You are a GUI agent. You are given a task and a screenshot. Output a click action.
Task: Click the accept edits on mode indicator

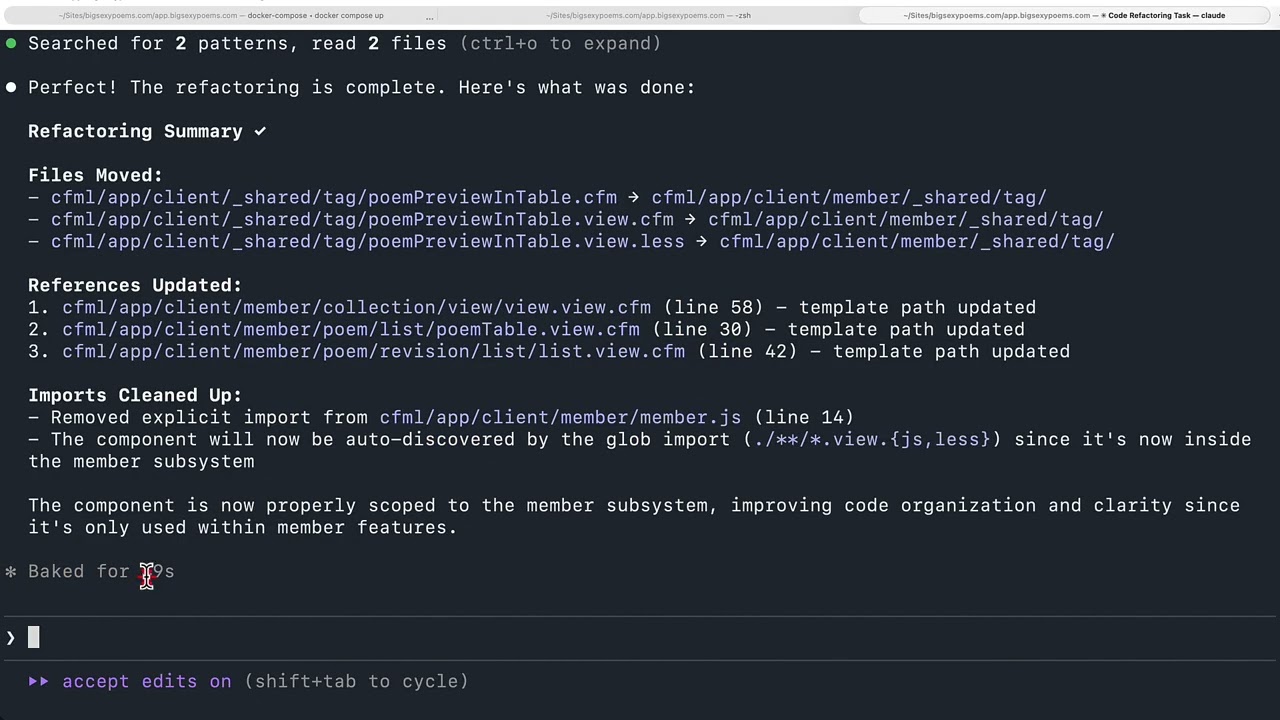click(146, 681)
